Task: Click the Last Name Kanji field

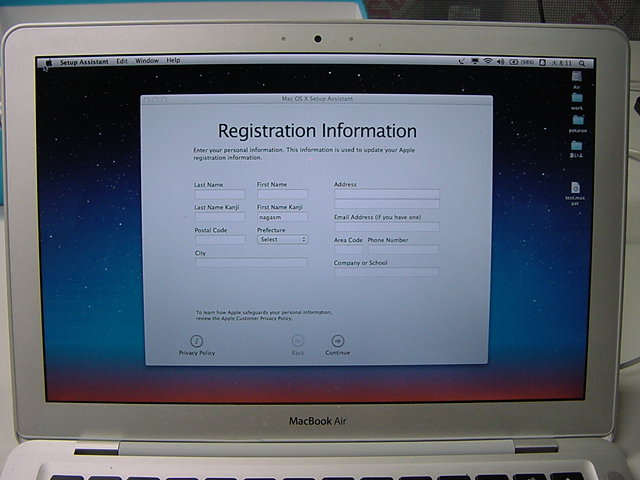Action: tap(220, 217)
